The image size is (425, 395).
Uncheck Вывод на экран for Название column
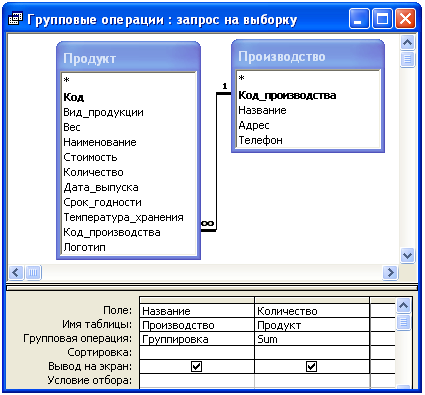[196, 367]
